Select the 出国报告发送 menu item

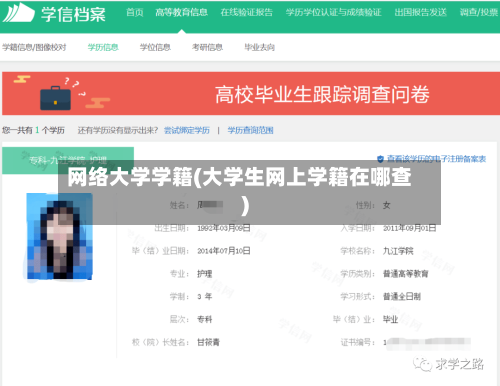(x=421, y=13)
